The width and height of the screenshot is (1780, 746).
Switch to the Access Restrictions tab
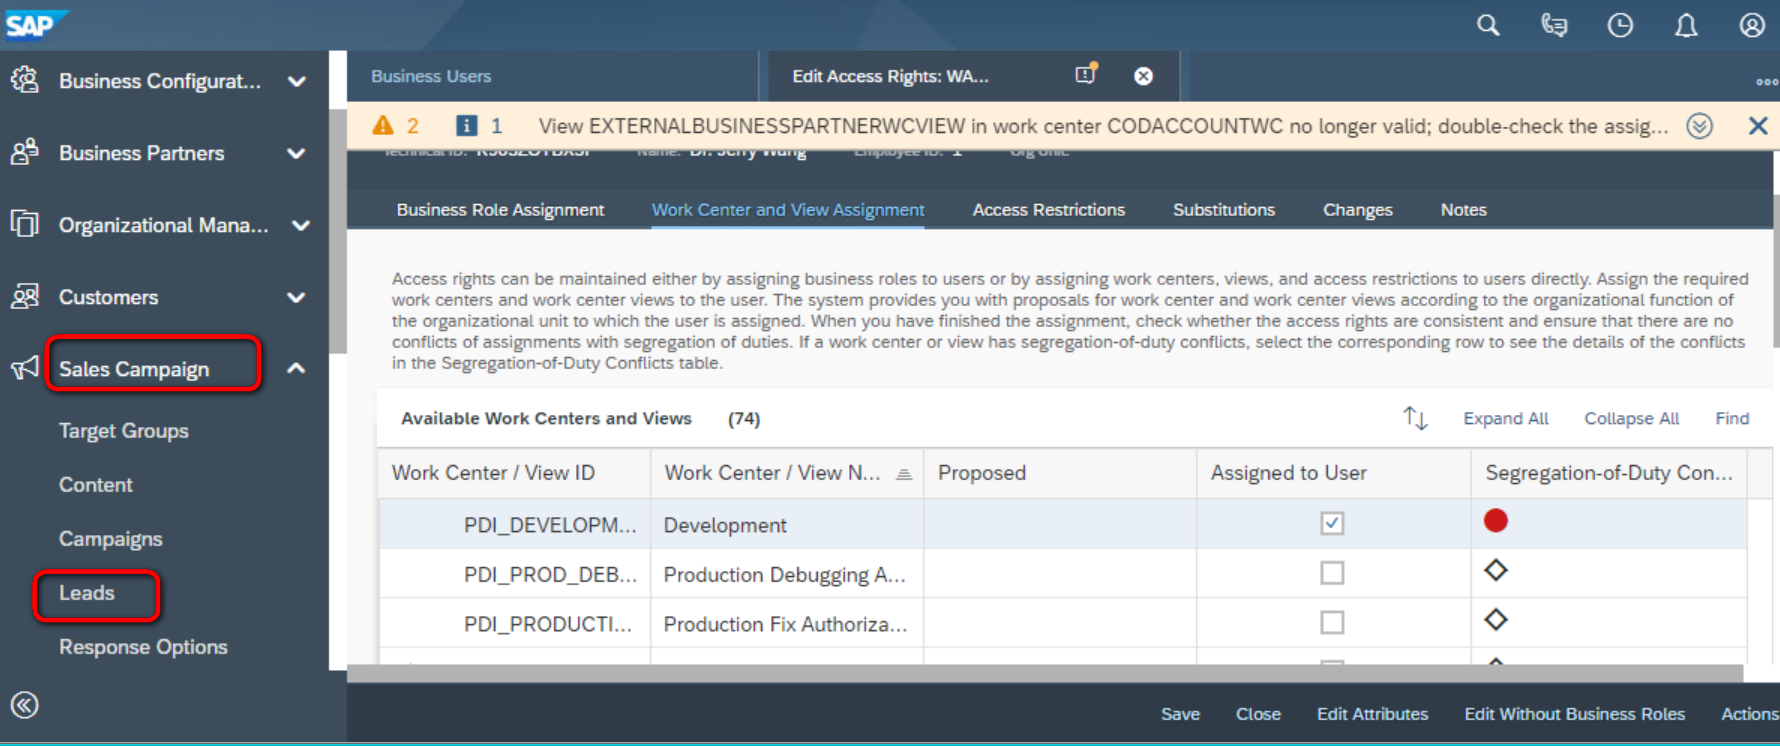tap(1048, 210)
